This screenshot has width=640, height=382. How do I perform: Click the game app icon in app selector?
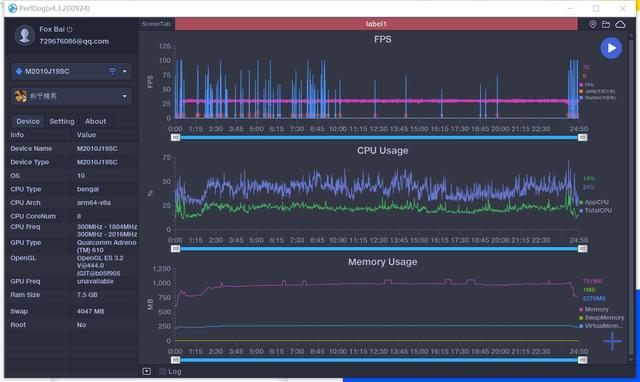(x=20, y=96)
